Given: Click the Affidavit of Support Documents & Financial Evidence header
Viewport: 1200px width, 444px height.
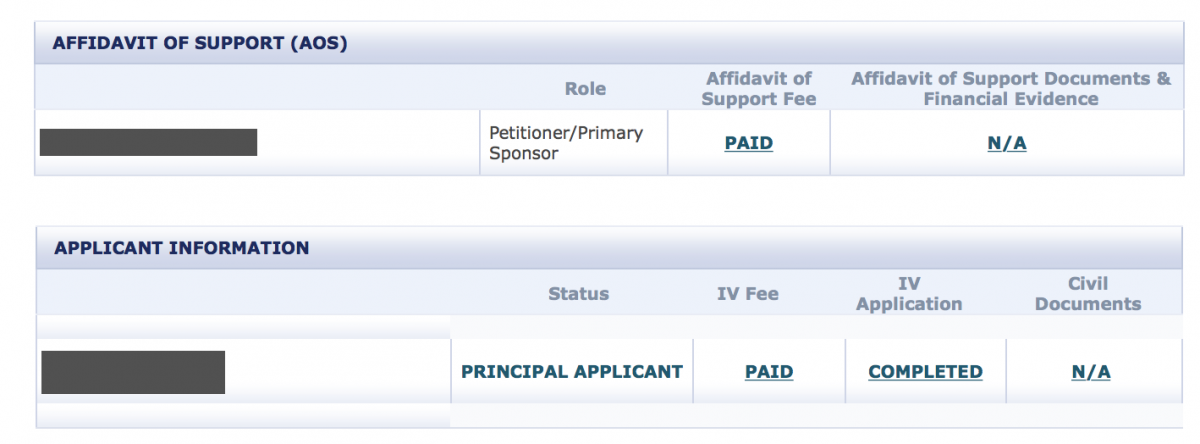Looking at the screenshot, I should tap(1011, 89).
